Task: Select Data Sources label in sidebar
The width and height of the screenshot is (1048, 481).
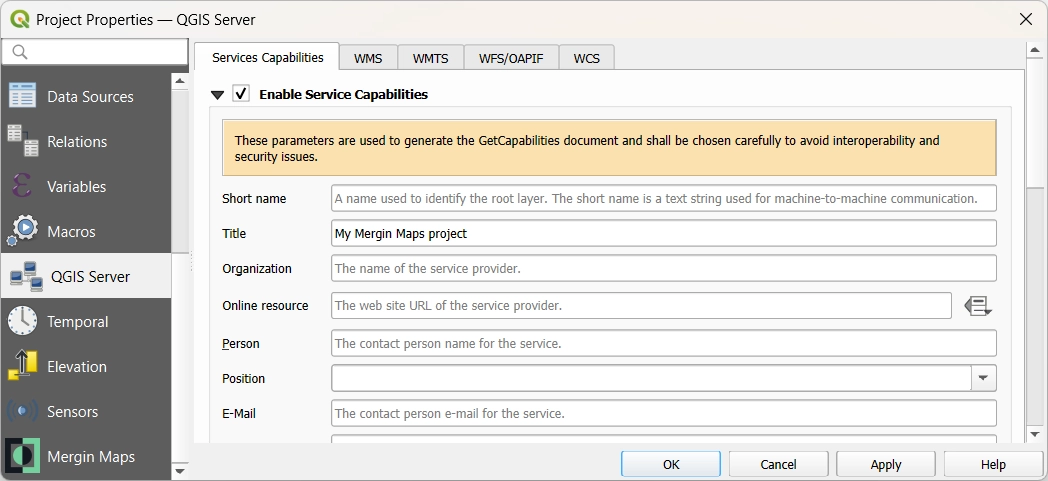Action: pos(90,97)
